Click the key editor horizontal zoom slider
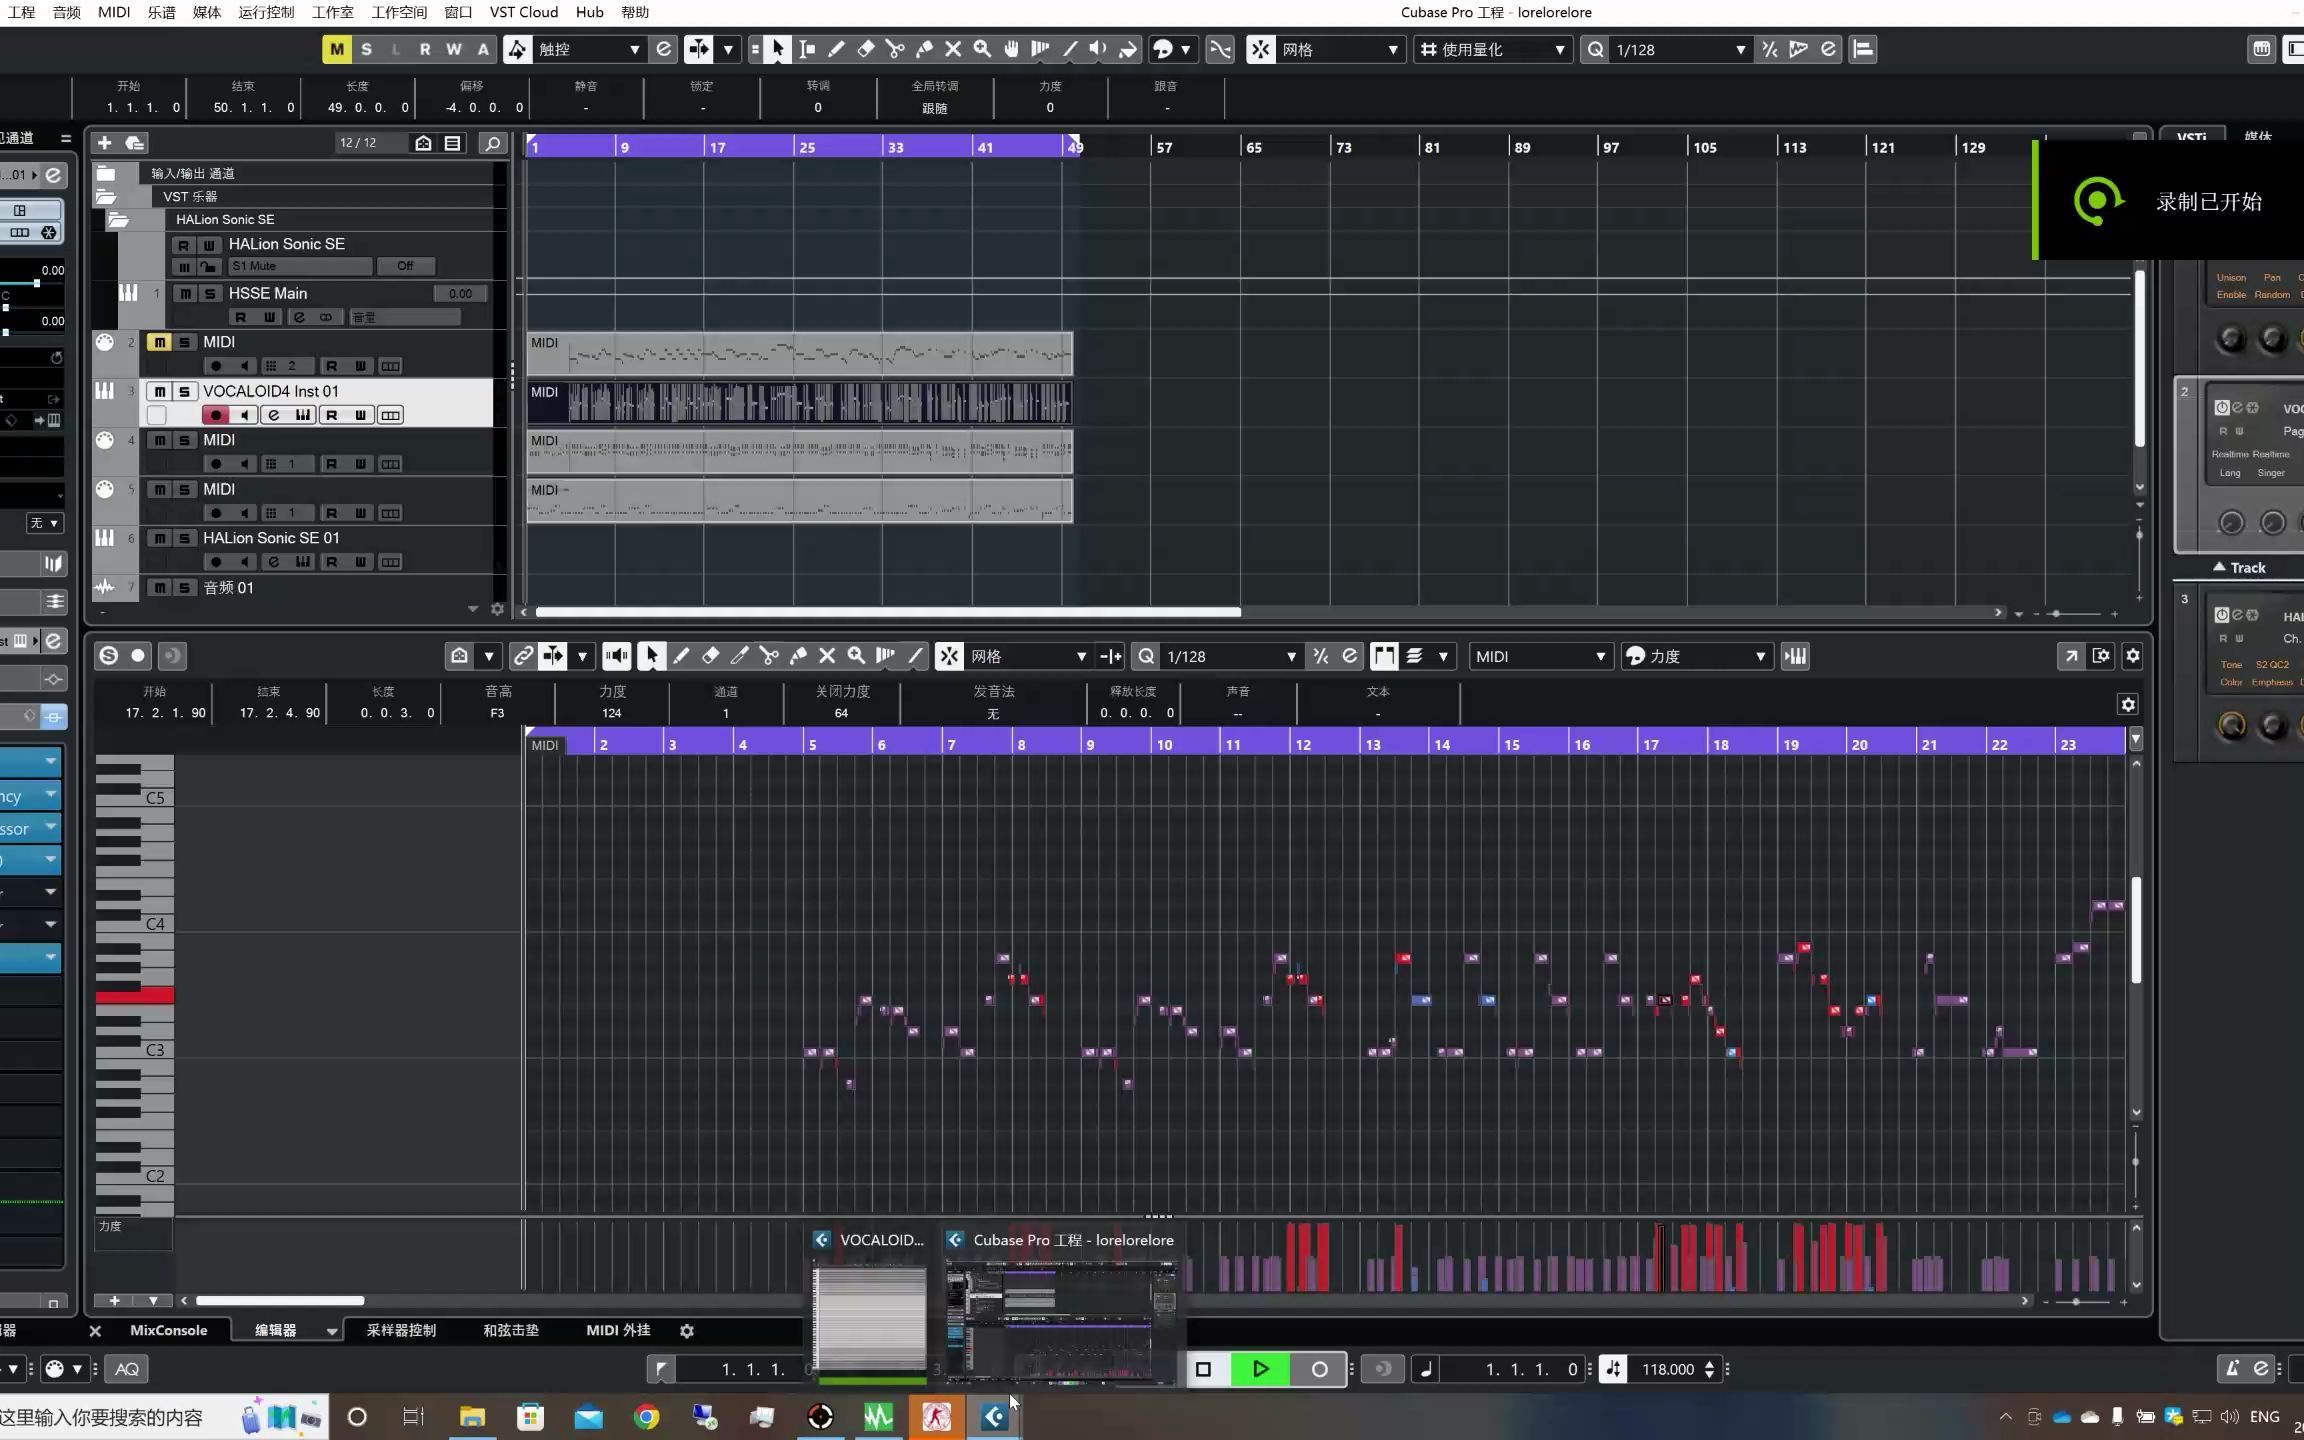 [2076, 1301]
